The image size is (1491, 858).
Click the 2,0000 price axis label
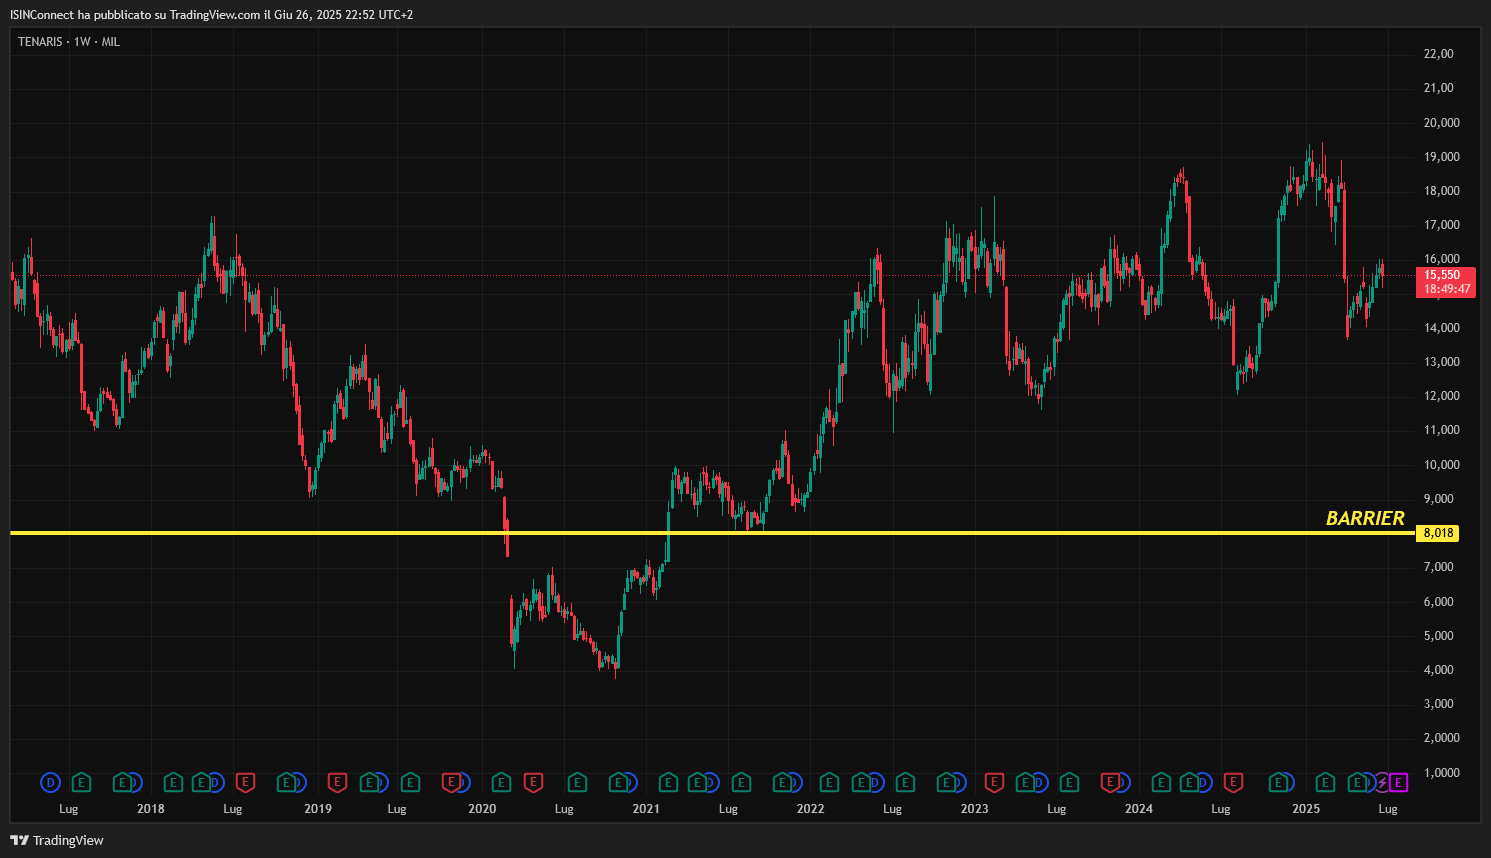pyautogui.click(x=1442, y=738)
